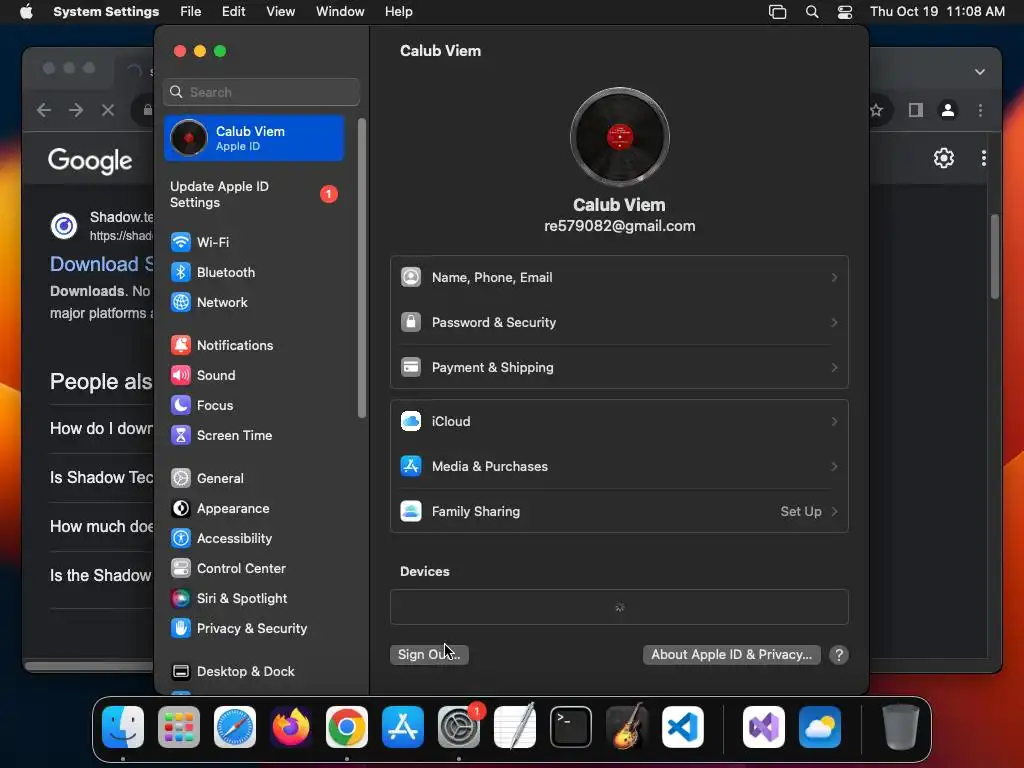Select Calub Viem Apple ID sidebar row
The width and height of the screenshot is (1024, 768).
[255, 138]
